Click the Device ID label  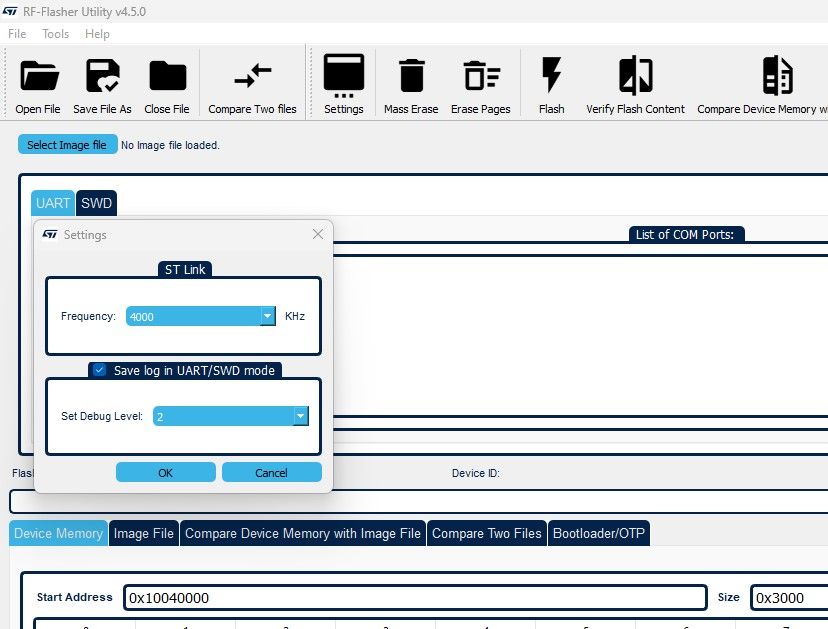(x=475, y=473)
